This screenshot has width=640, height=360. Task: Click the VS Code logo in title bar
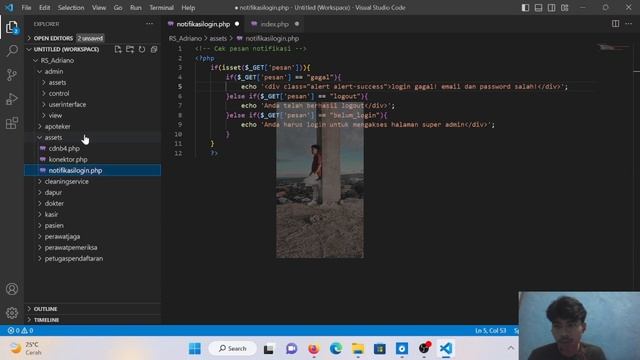tap(9, 7)
